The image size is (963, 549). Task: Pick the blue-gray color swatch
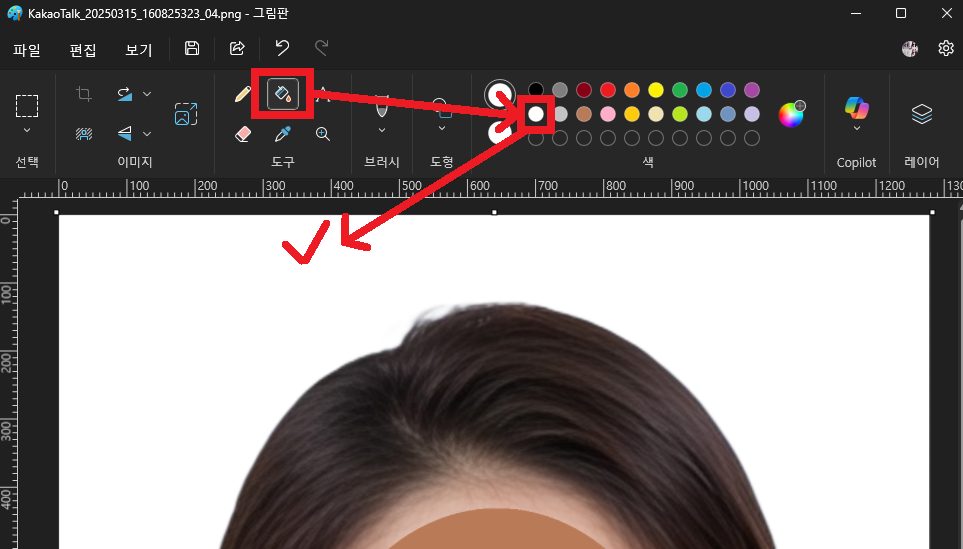pyautogui.click(x=728, y=114)
